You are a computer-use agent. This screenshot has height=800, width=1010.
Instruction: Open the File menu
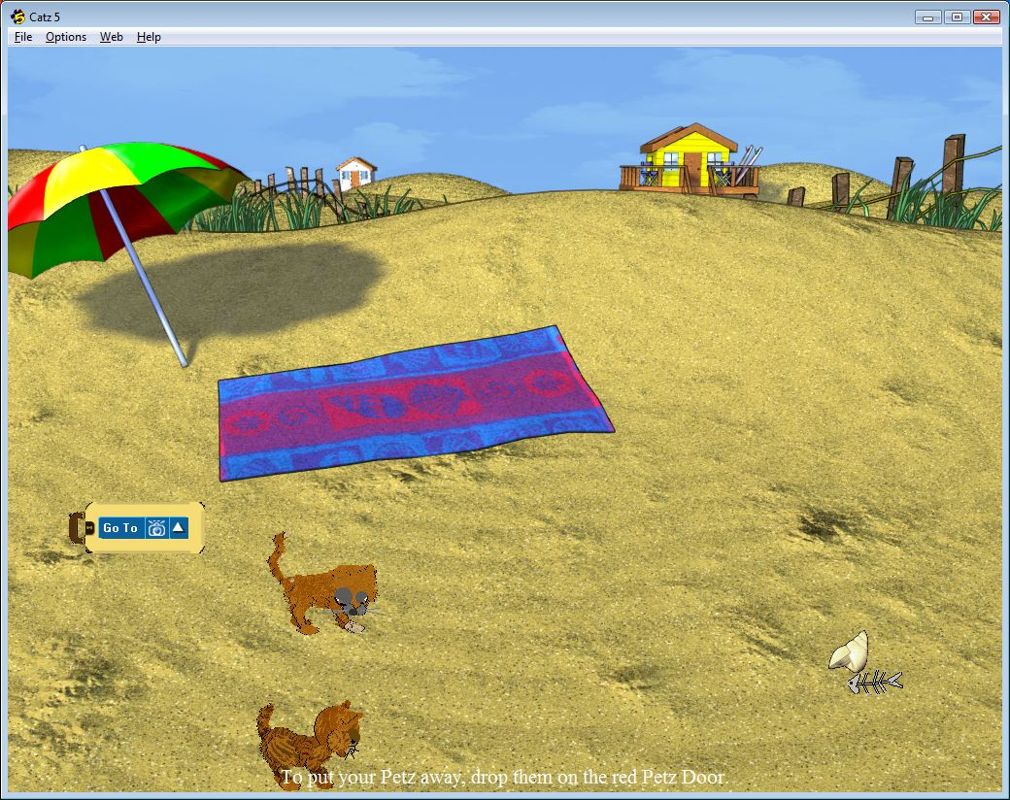click(x=22, y=37)
